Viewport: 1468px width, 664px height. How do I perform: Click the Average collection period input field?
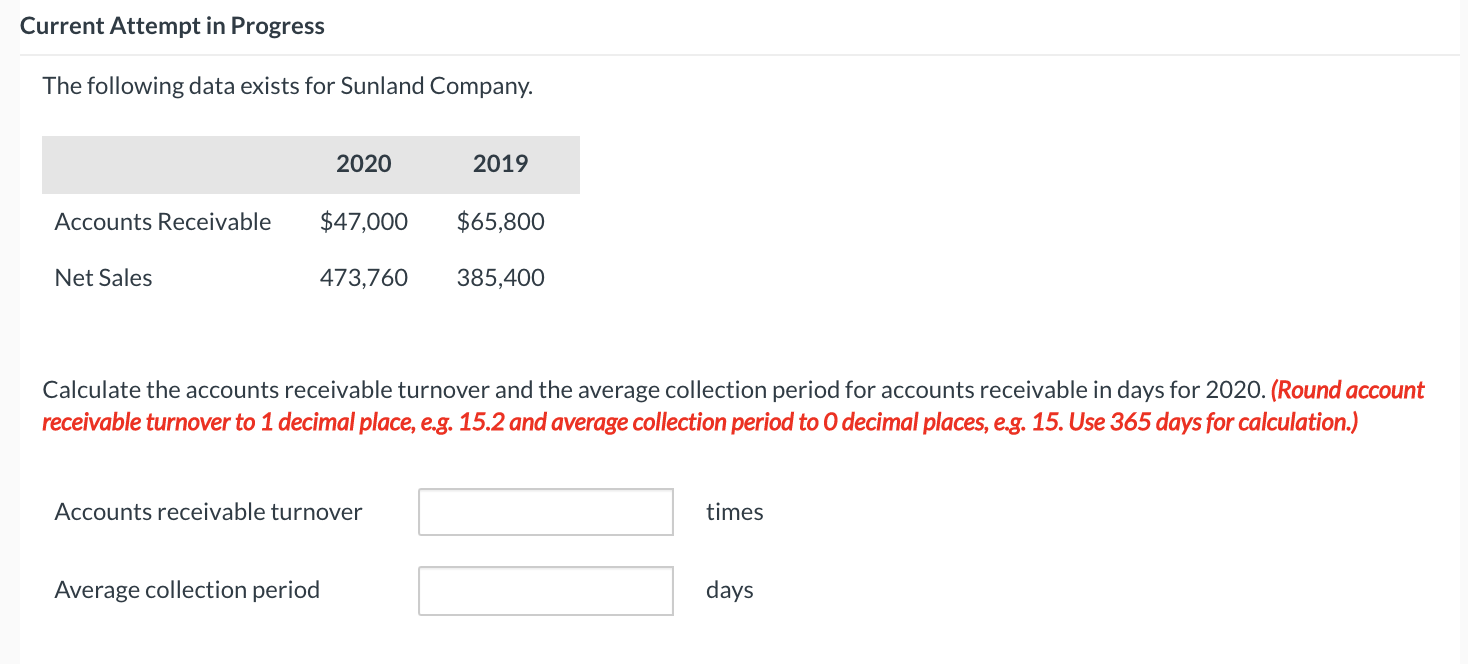pyautogui.click(x=545, y=590)
